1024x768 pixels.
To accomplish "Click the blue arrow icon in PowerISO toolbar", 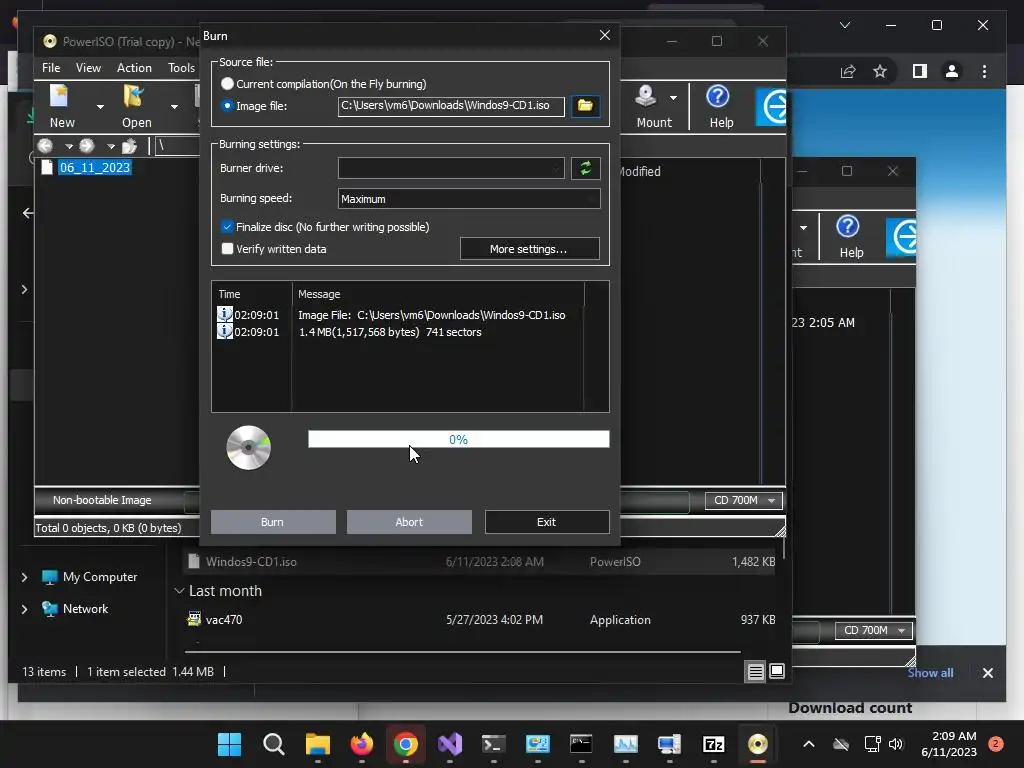I will coord(771,106).
